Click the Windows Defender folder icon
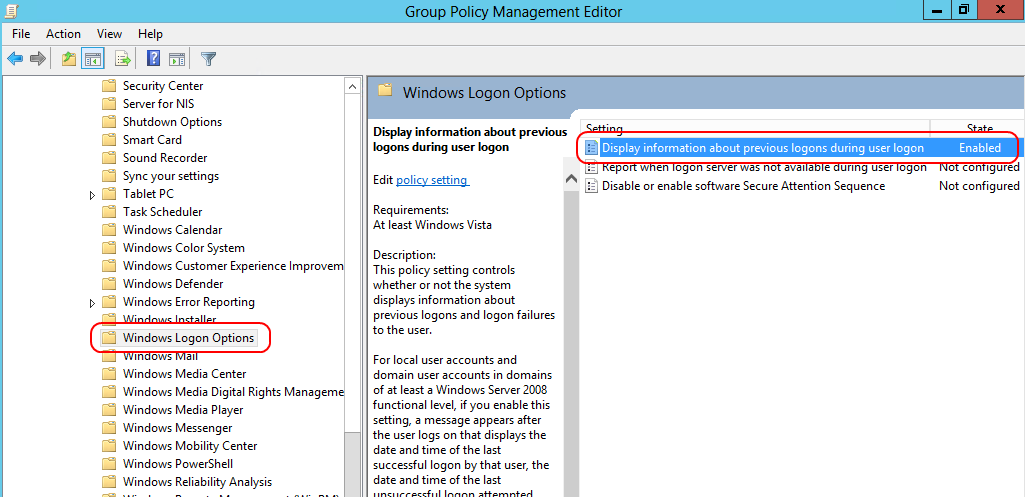Screen dimensions: 1025x497 [x=109, y=284]
